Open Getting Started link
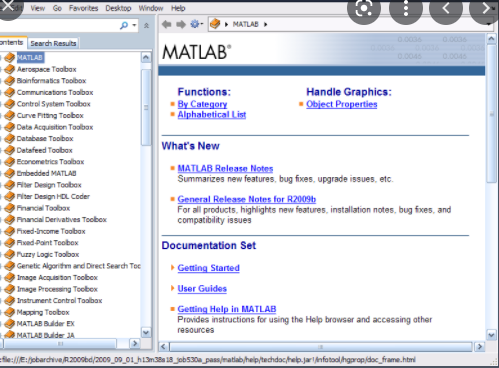Screen dimensions: 499x368 [208, 268]
